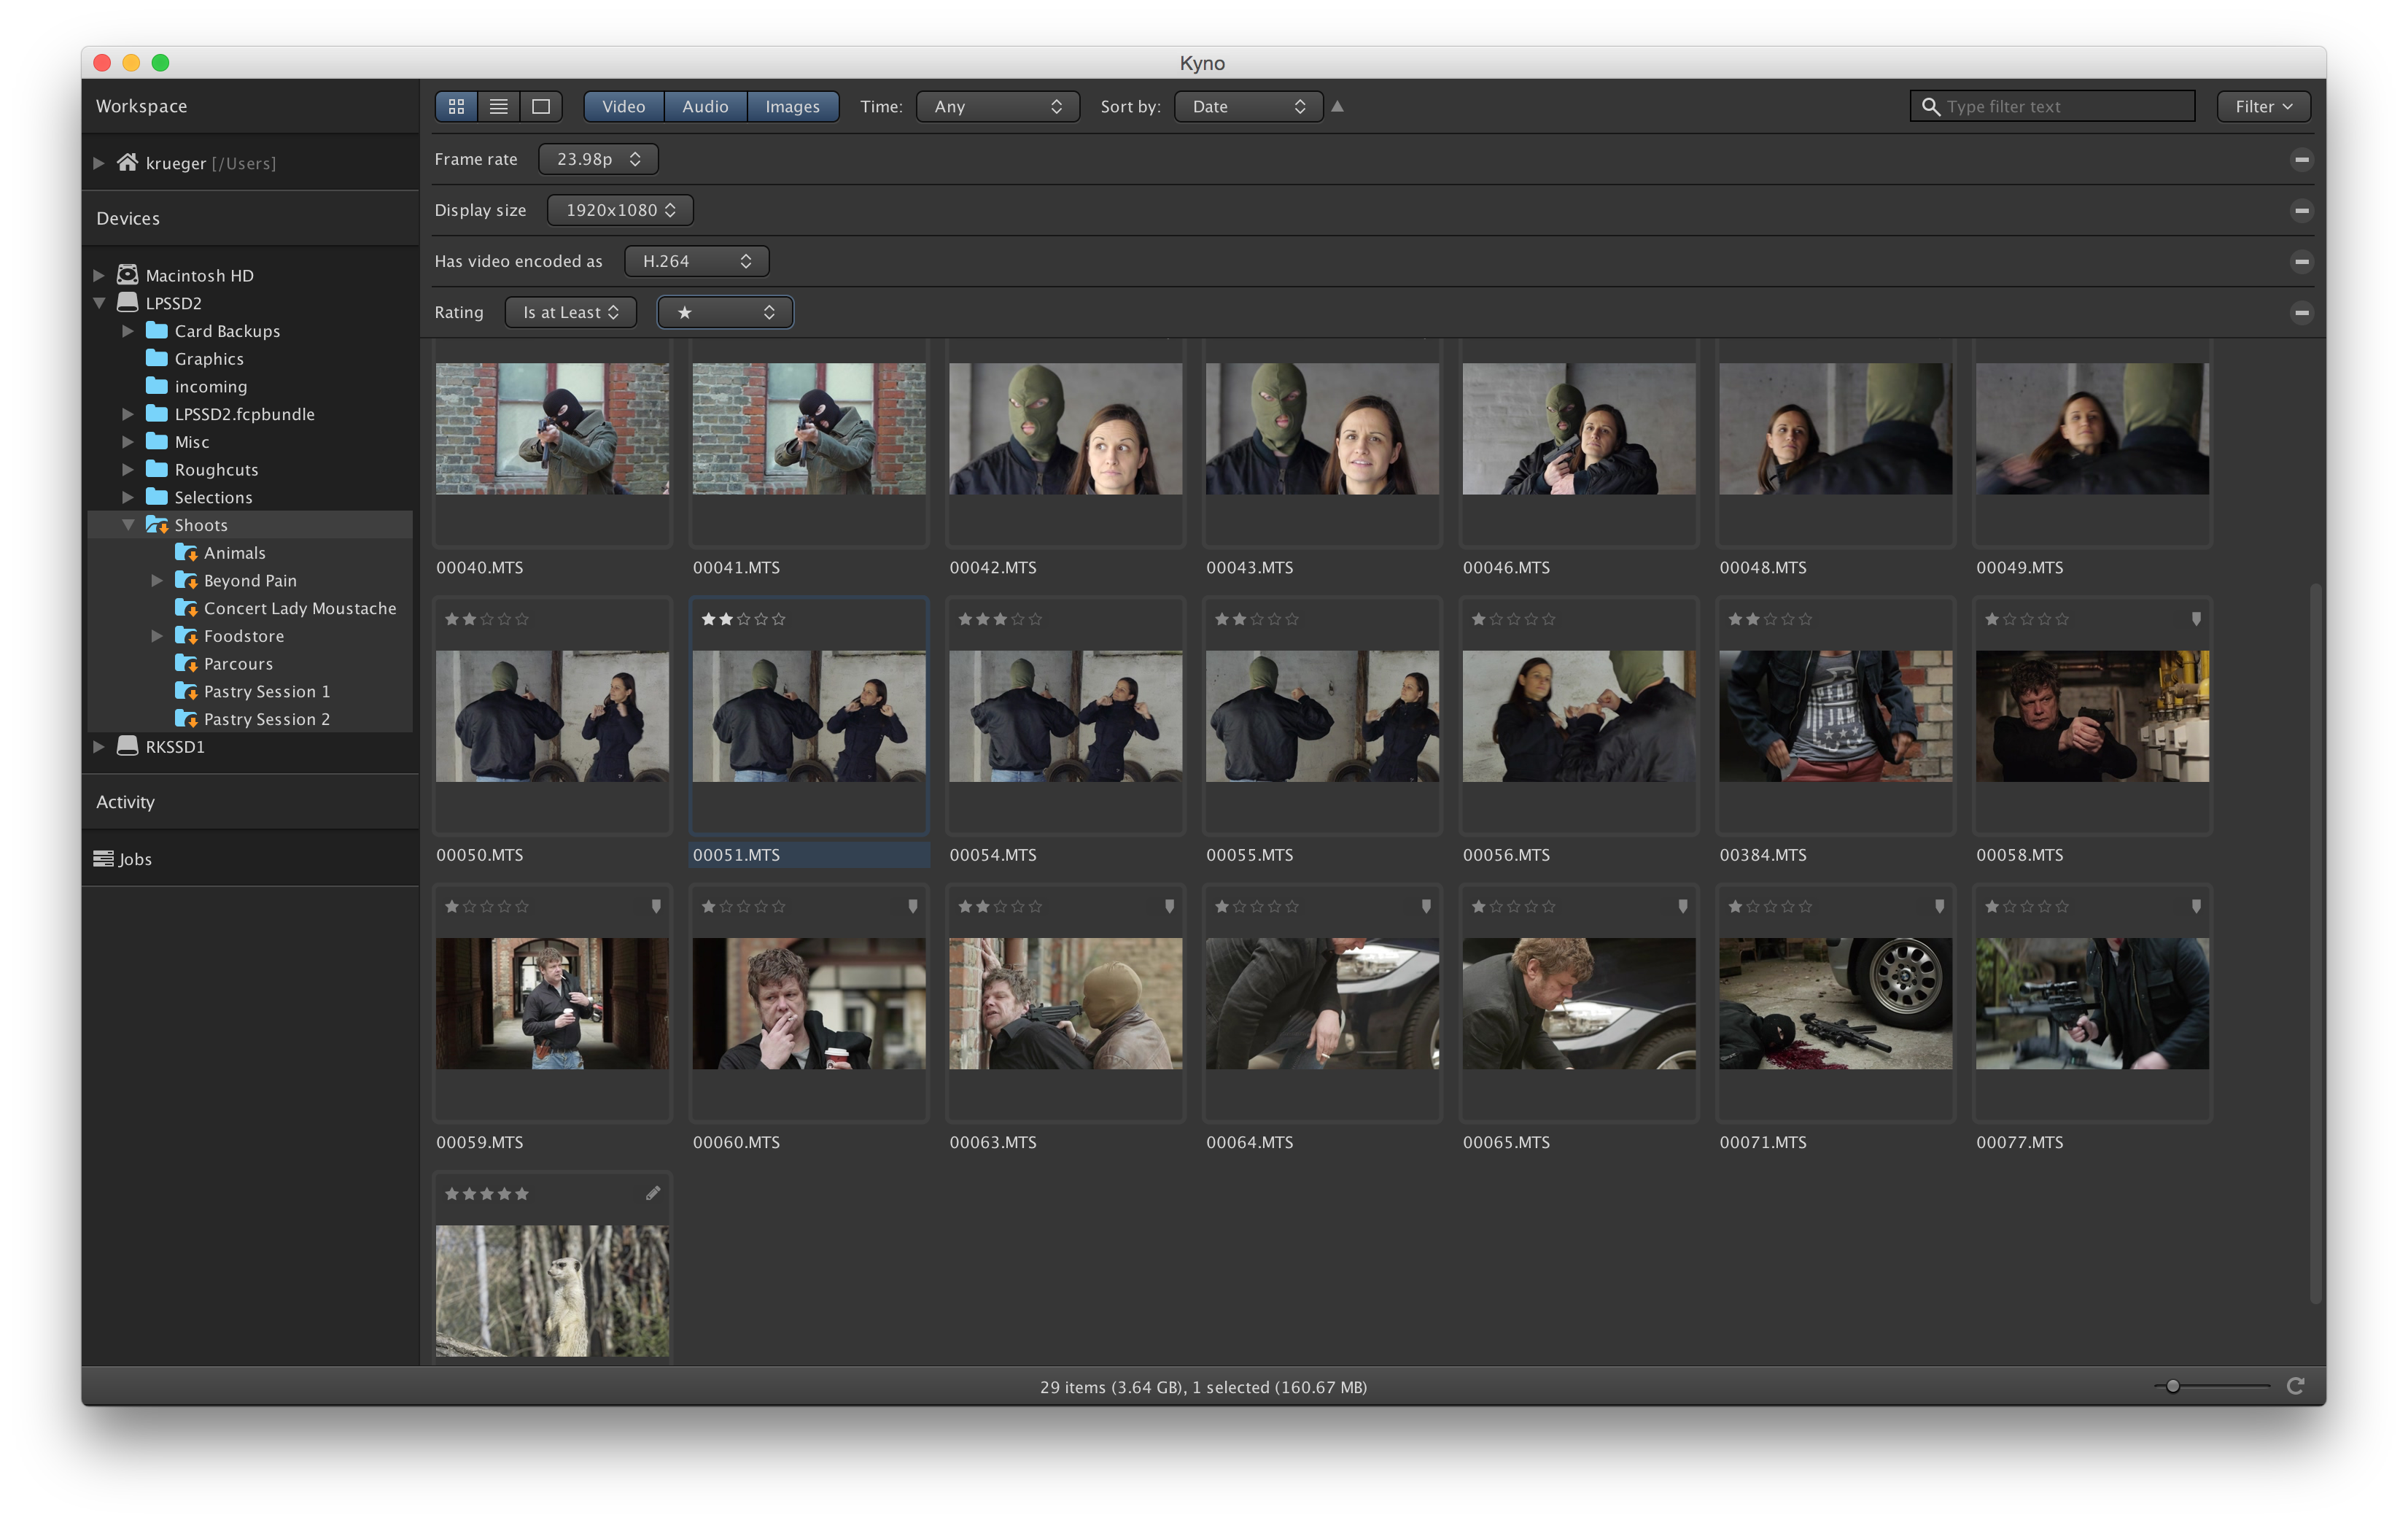The width and height of the screenshot is (2408, 1523).
Task: Toggle the Images media type filter
Action: (x=792, y=106)
